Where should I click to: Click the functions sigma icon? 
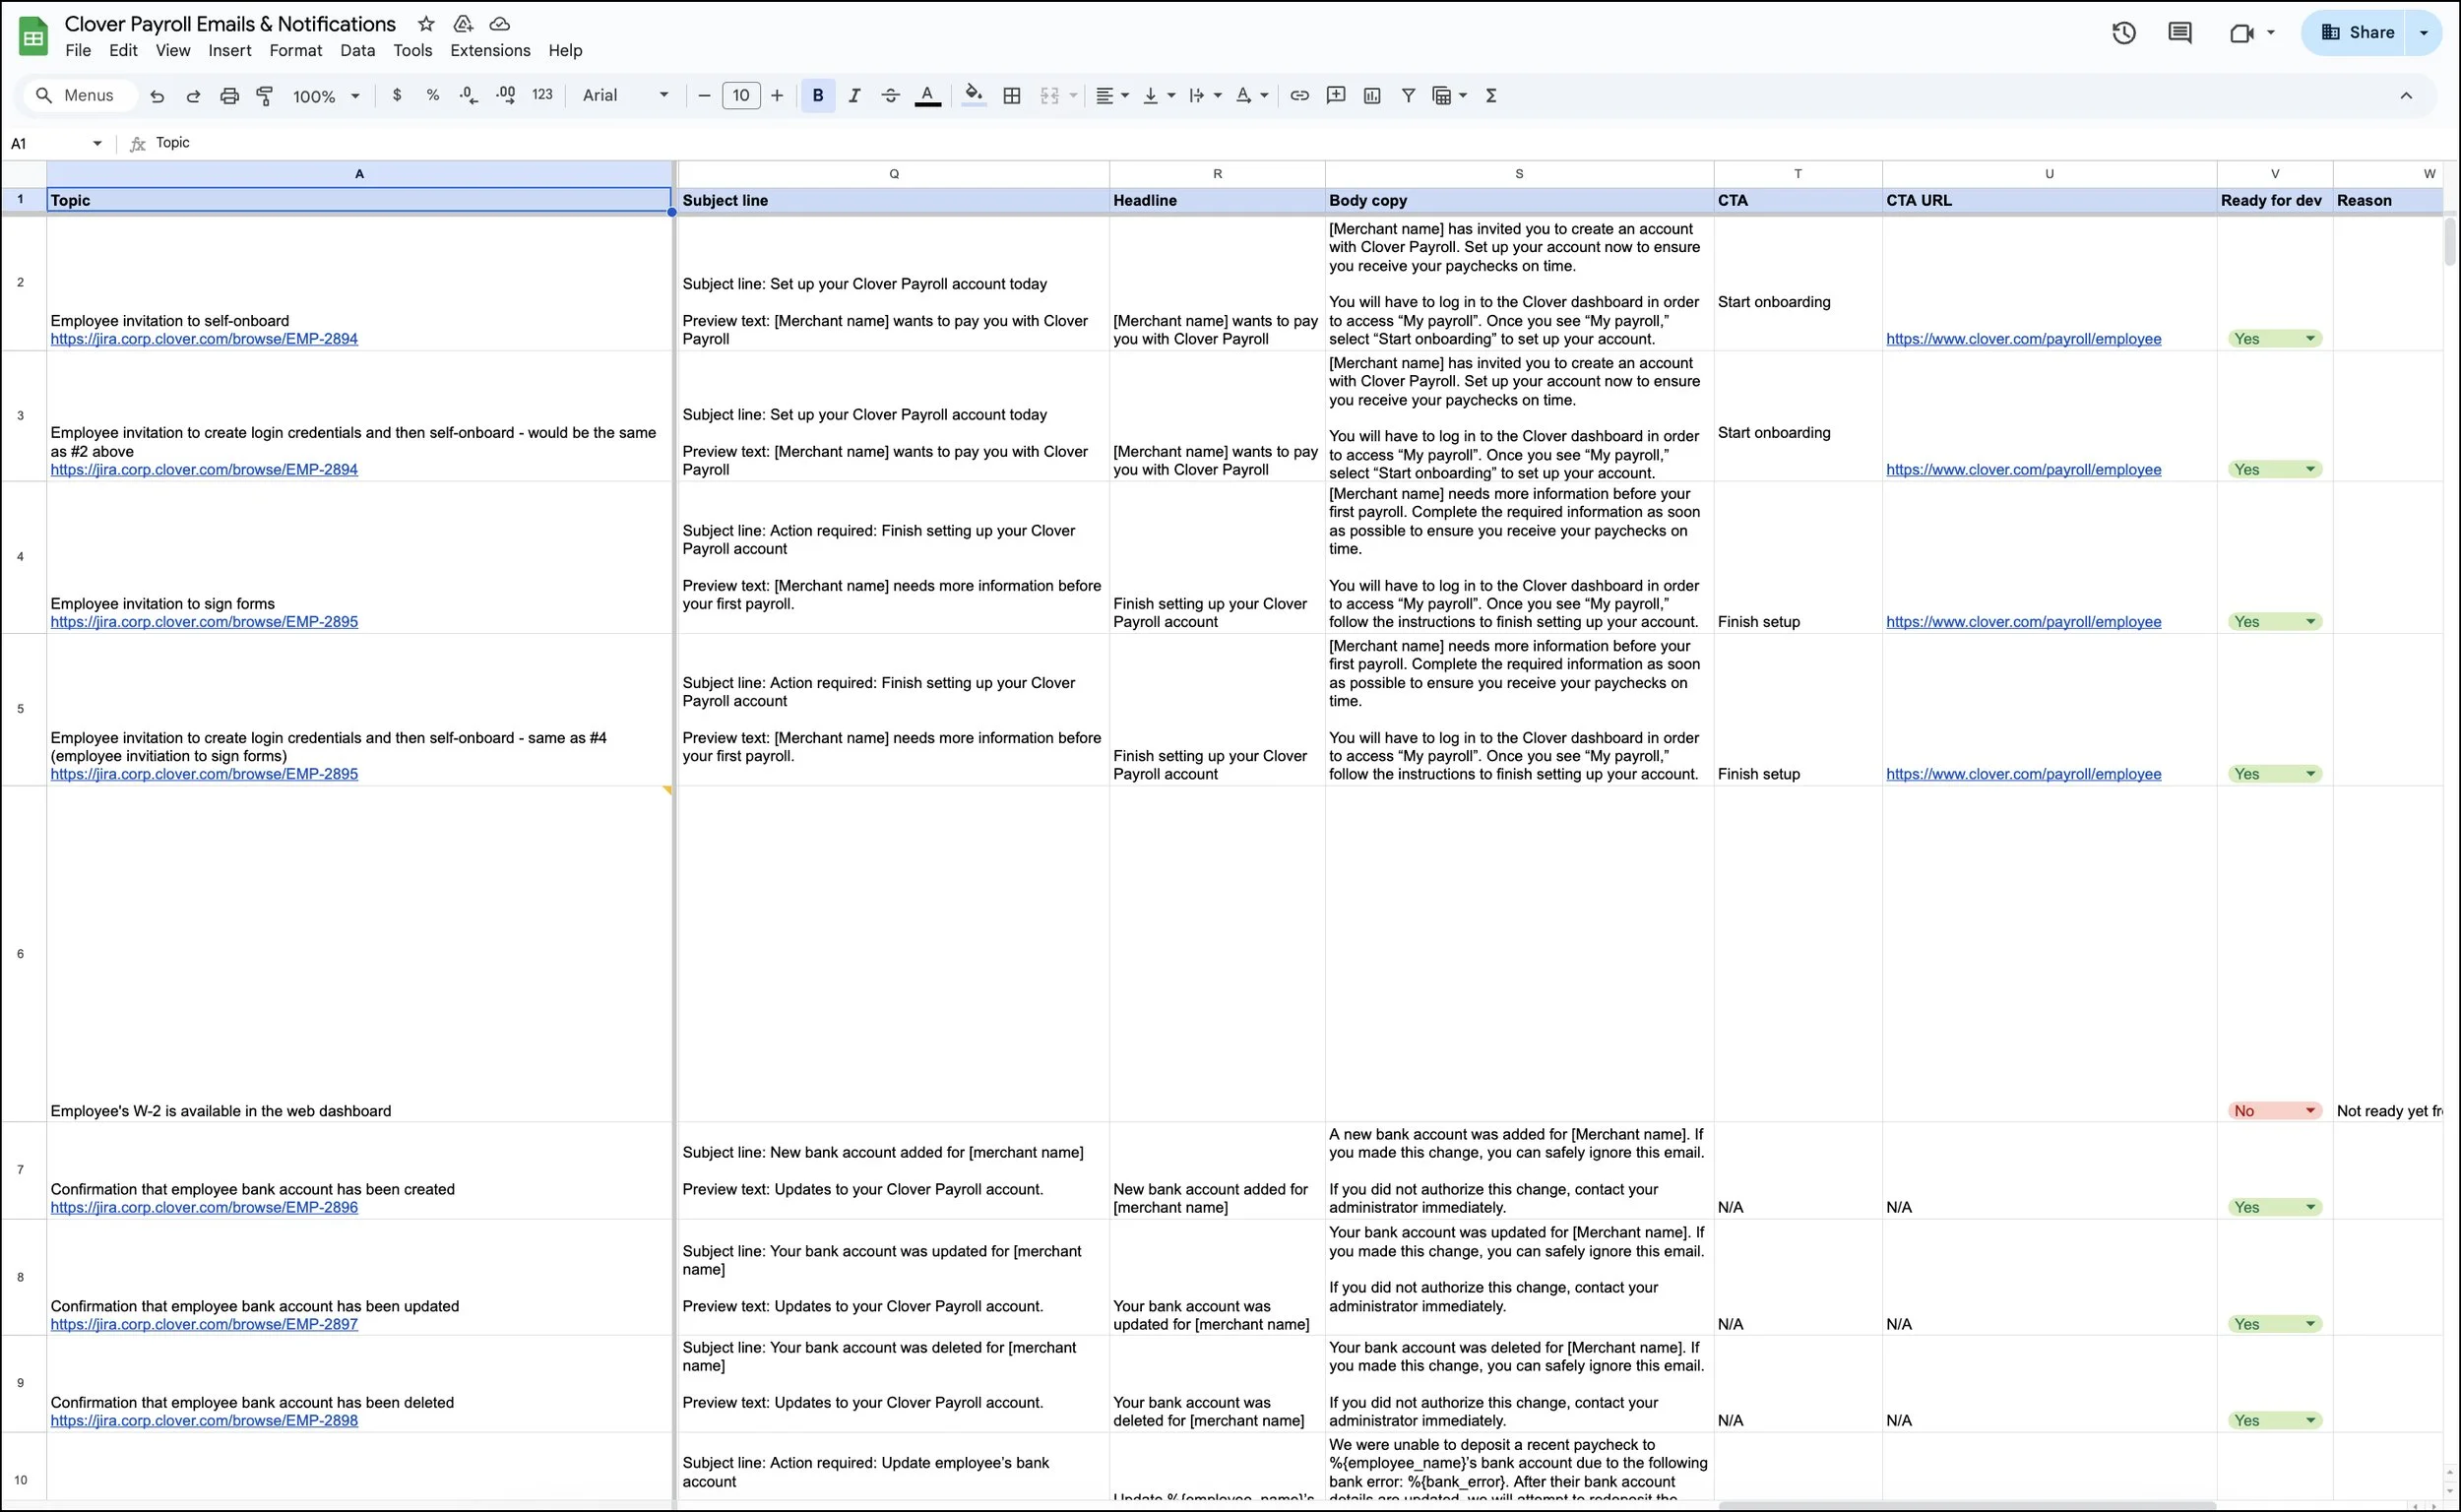pyautogui.click(x=1491, y=96)
